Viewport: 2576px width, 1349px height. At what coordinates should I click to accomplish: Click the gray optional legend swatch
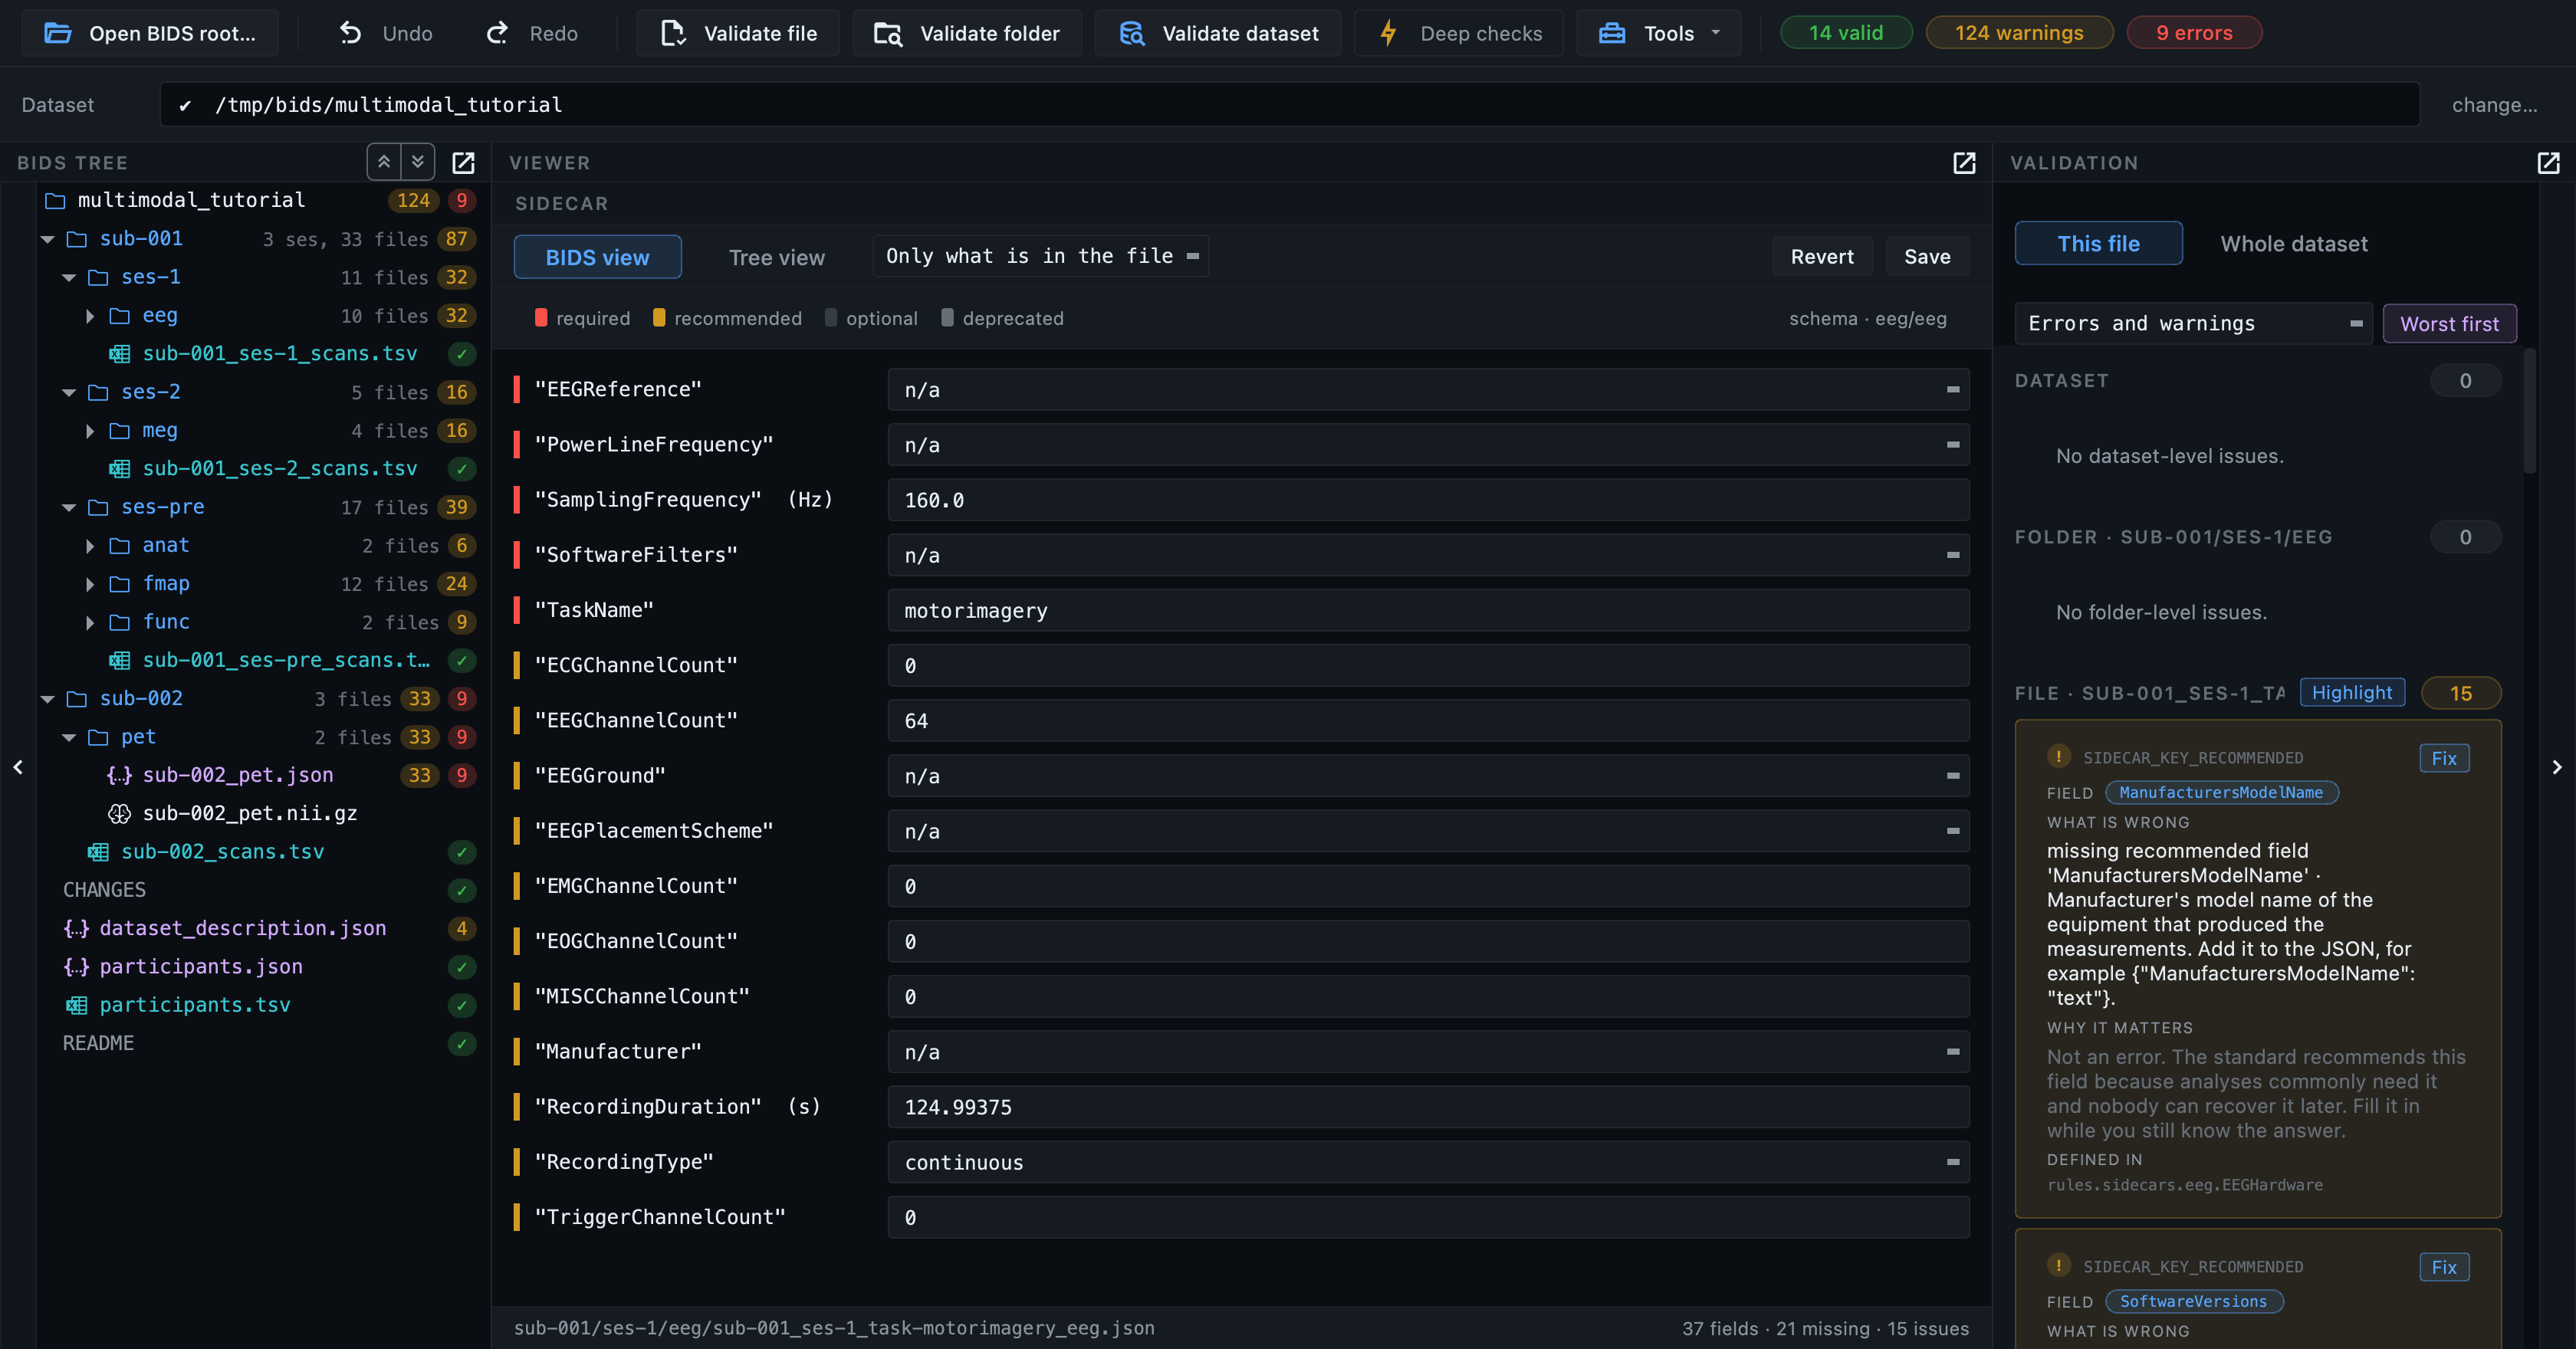click(x=831, y=317)
